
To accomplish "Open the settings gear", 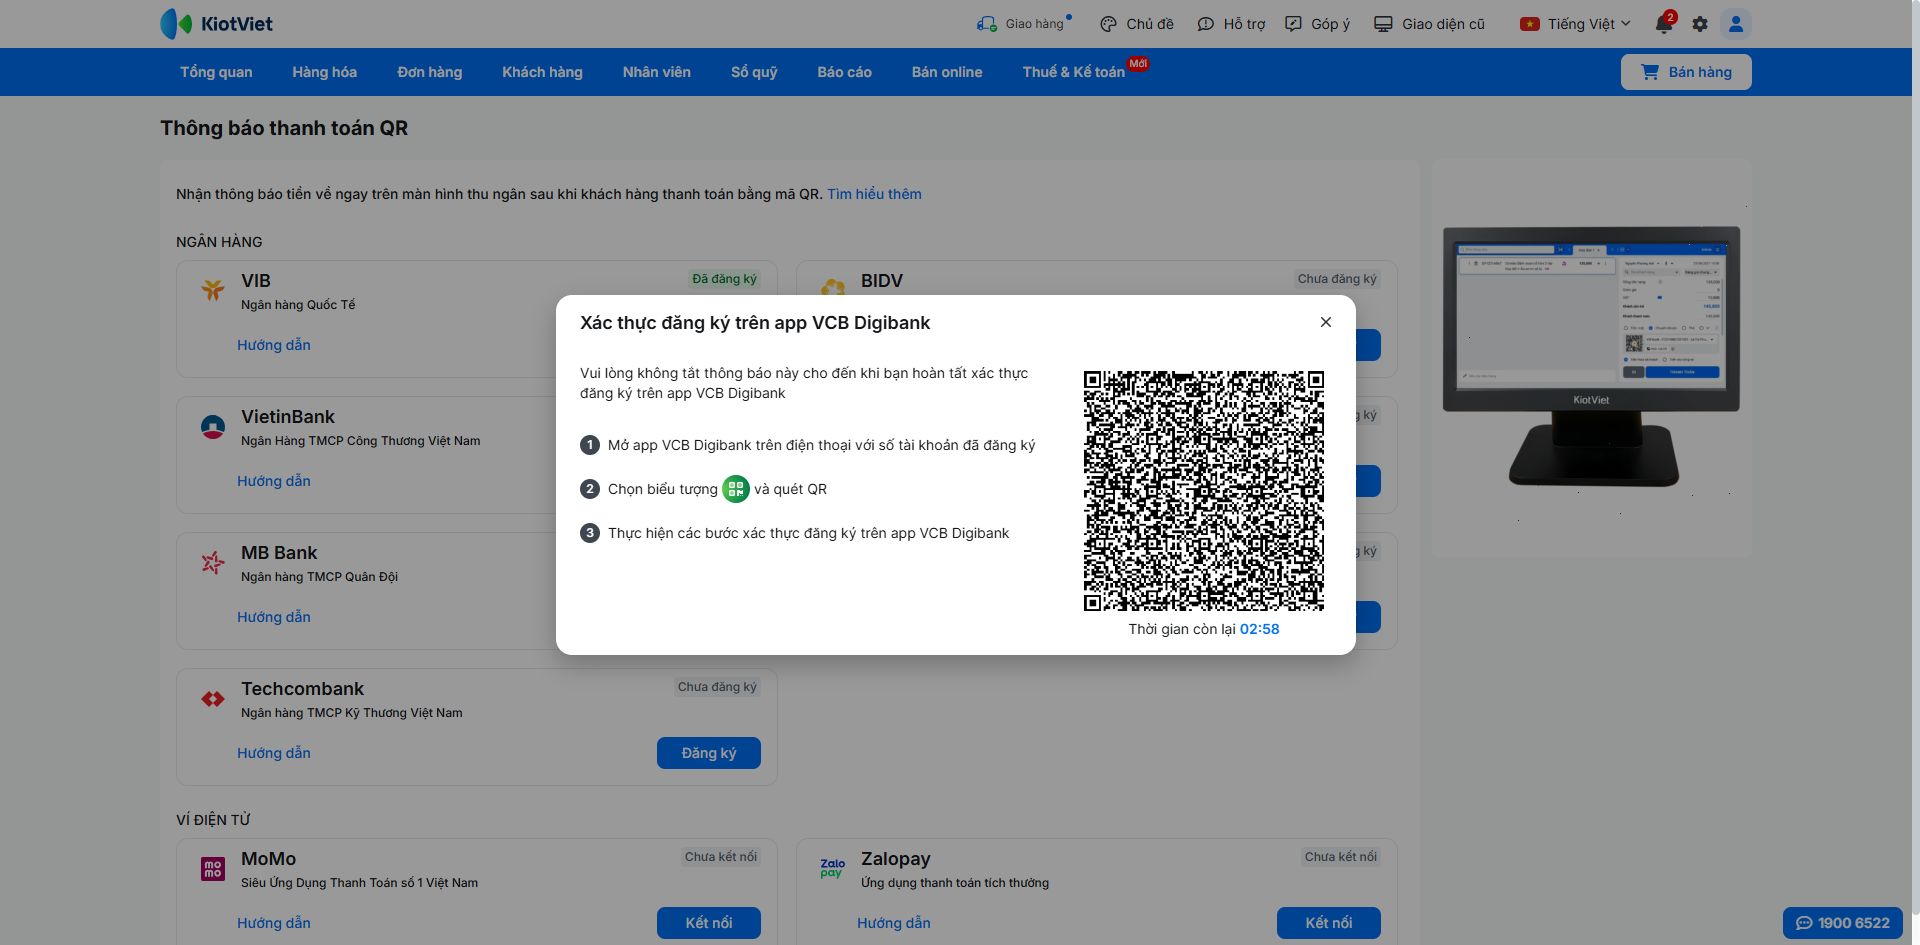I will [x=1700, y=24].
